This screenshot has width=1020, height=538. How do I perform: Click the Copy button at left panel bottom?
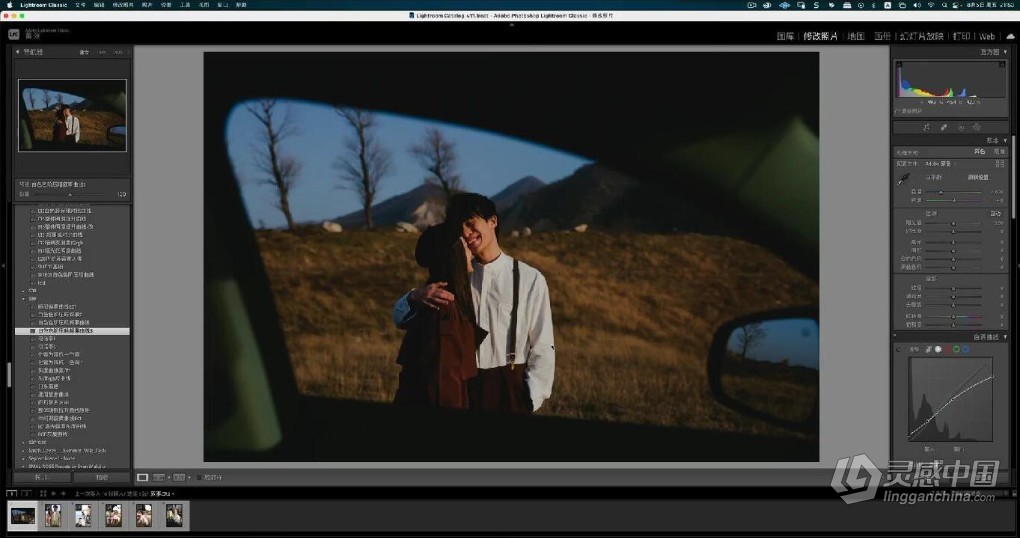coord(42,477)
